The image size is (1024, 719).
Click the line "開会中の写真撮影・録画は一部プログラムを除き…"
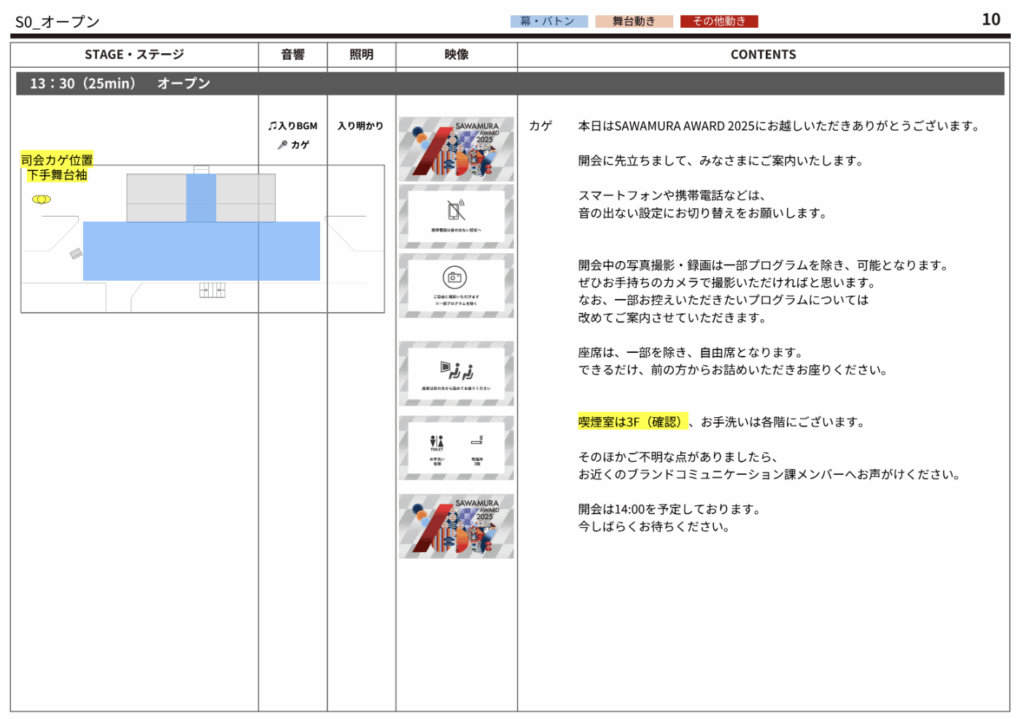point(763,265)
